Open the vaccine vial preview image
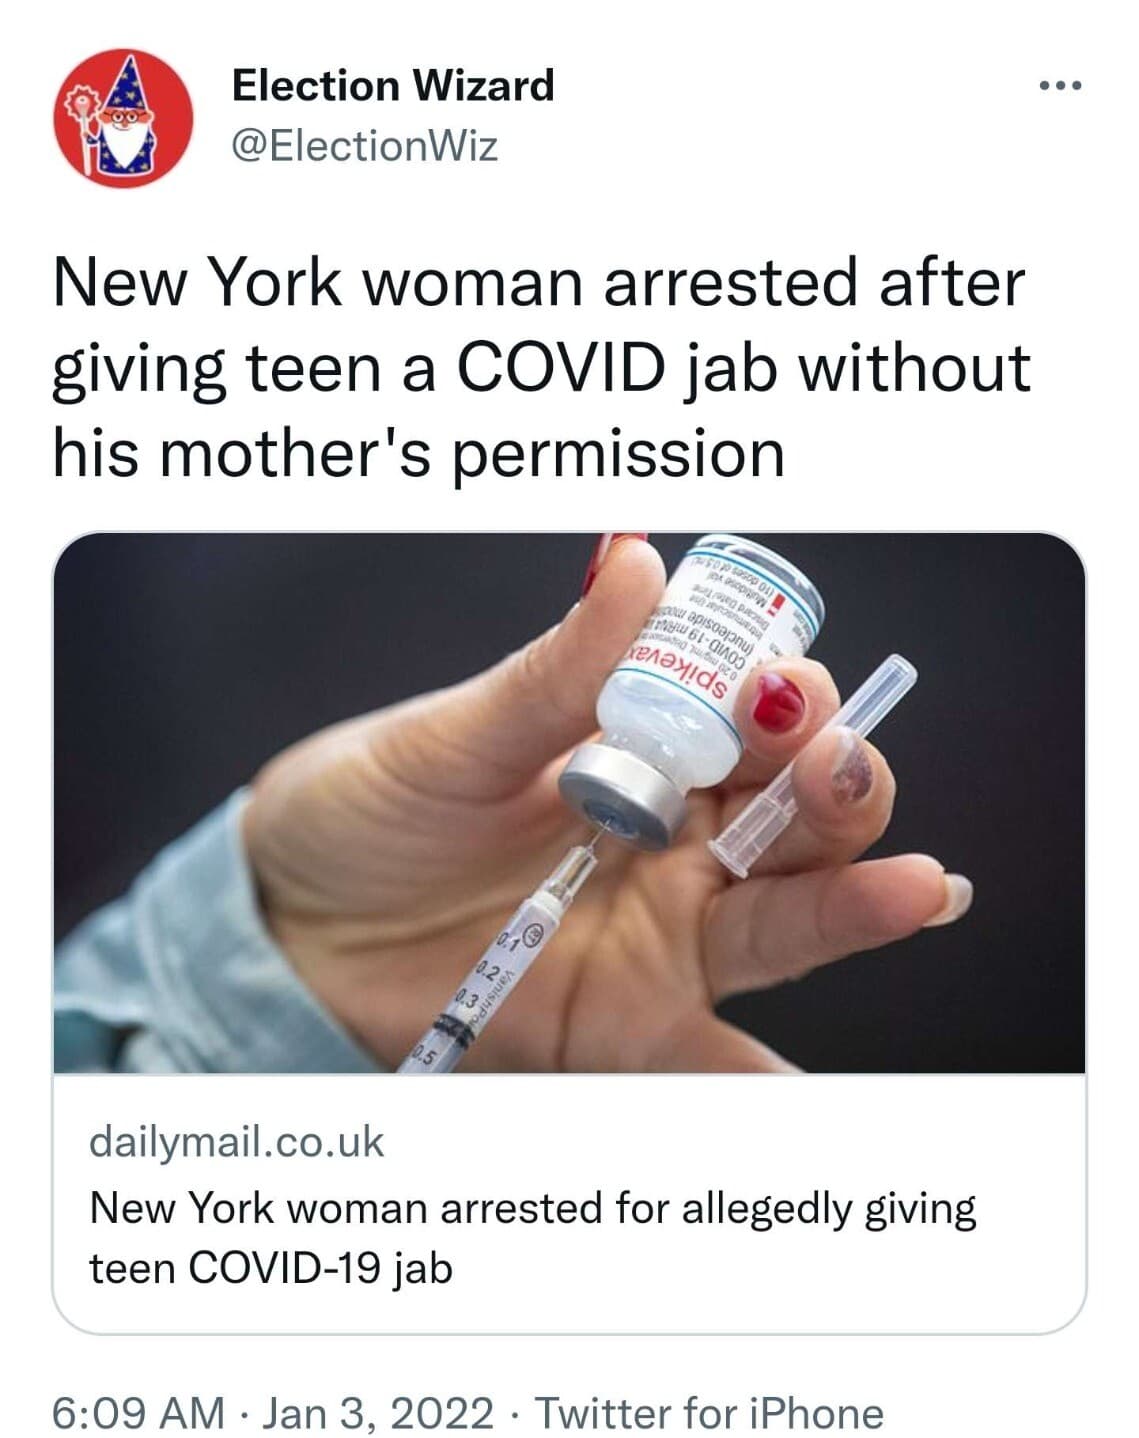The height and width of the screenshot is (1438, 1139). (x=569, y=803)
